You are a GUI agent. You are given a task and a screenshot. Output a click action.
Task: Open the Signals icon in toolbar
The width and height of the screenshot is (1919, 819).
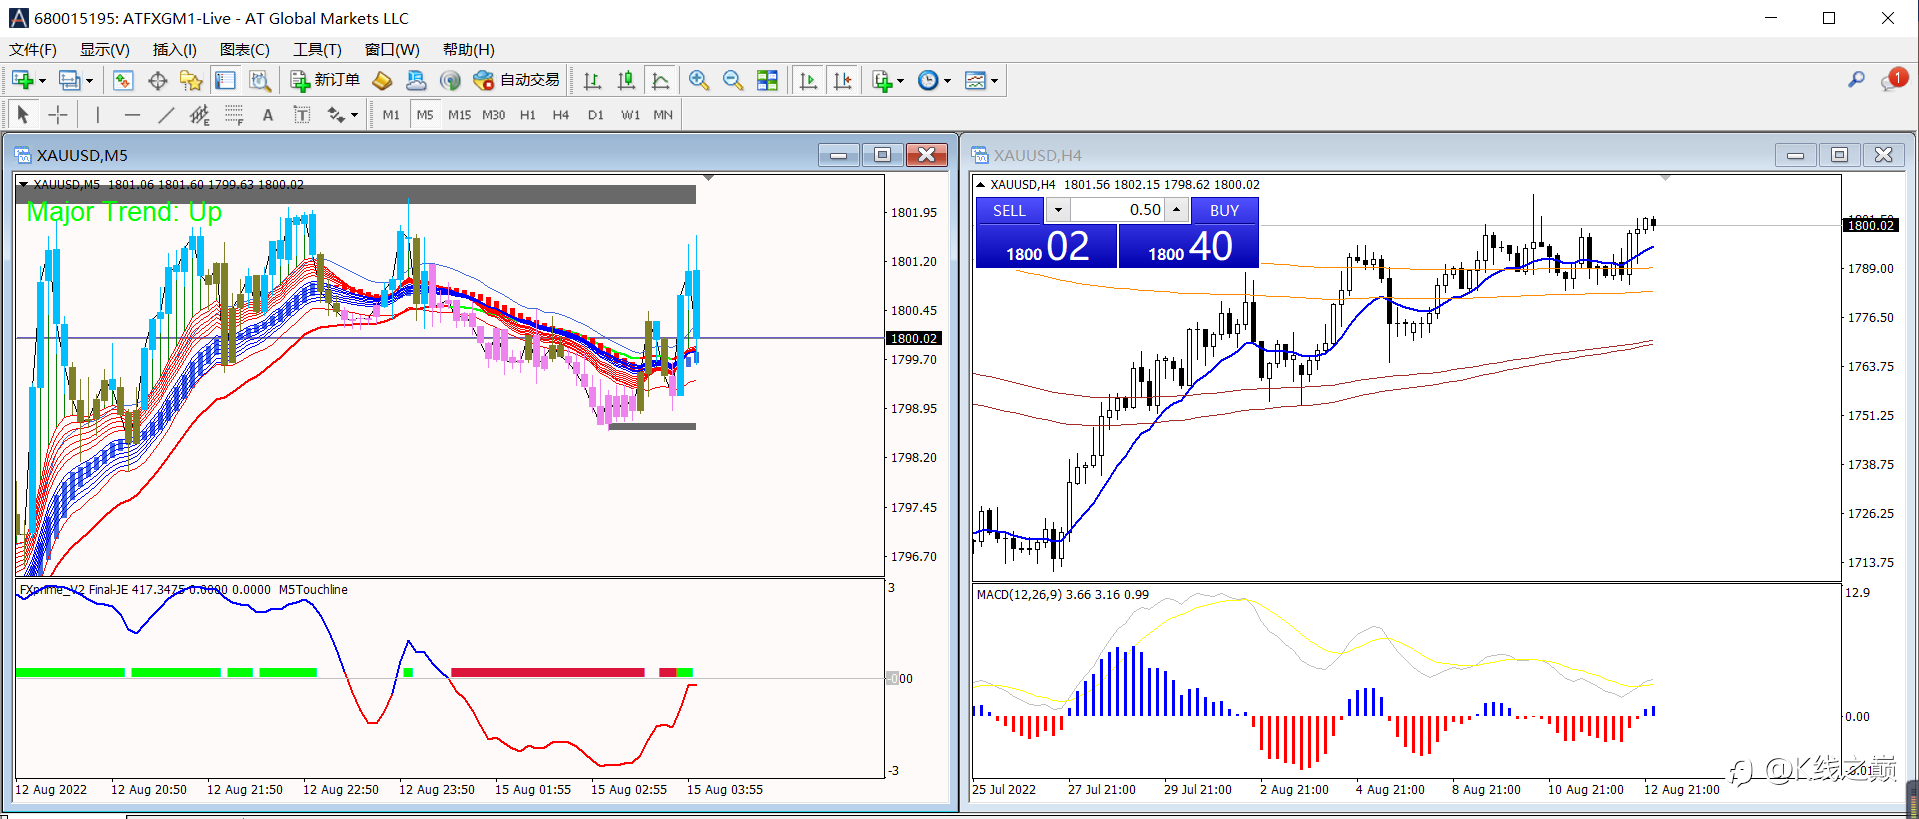pos(450,81)
